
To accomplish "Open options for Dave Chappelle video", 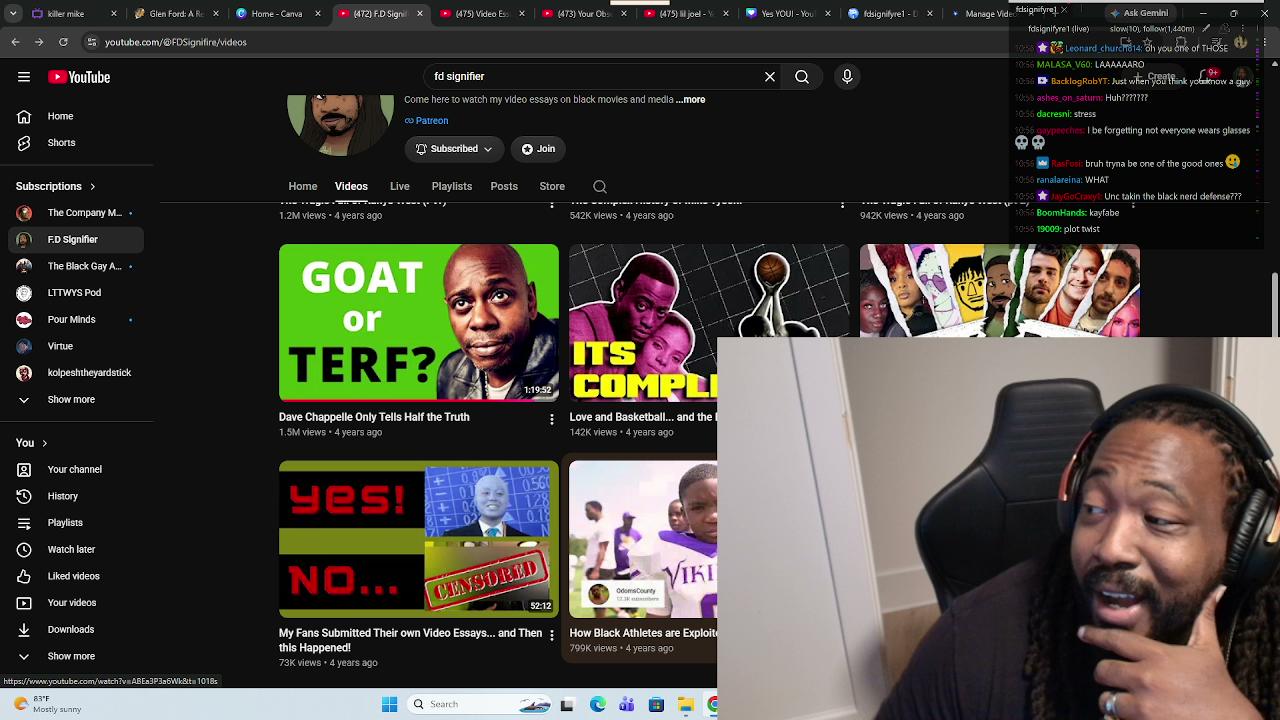I will coord(551,420).
